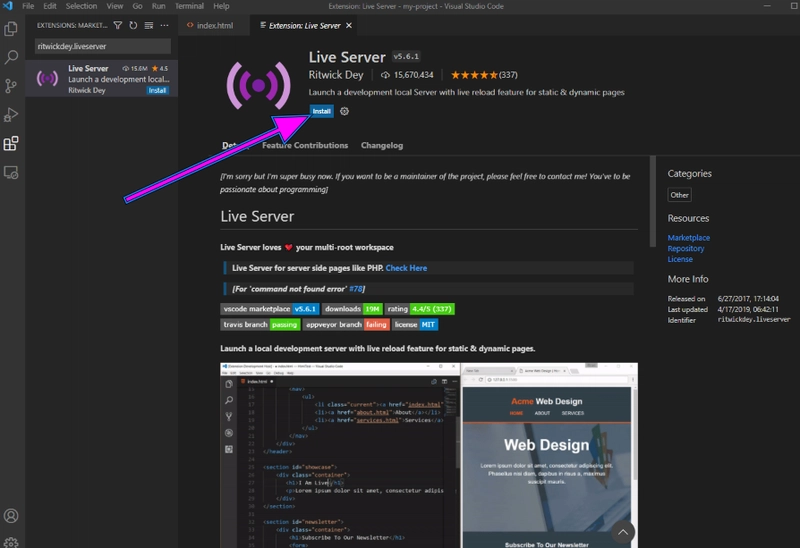This screenshot has height=548, width=800.
Task: Open the View menu
Action: 115,6
